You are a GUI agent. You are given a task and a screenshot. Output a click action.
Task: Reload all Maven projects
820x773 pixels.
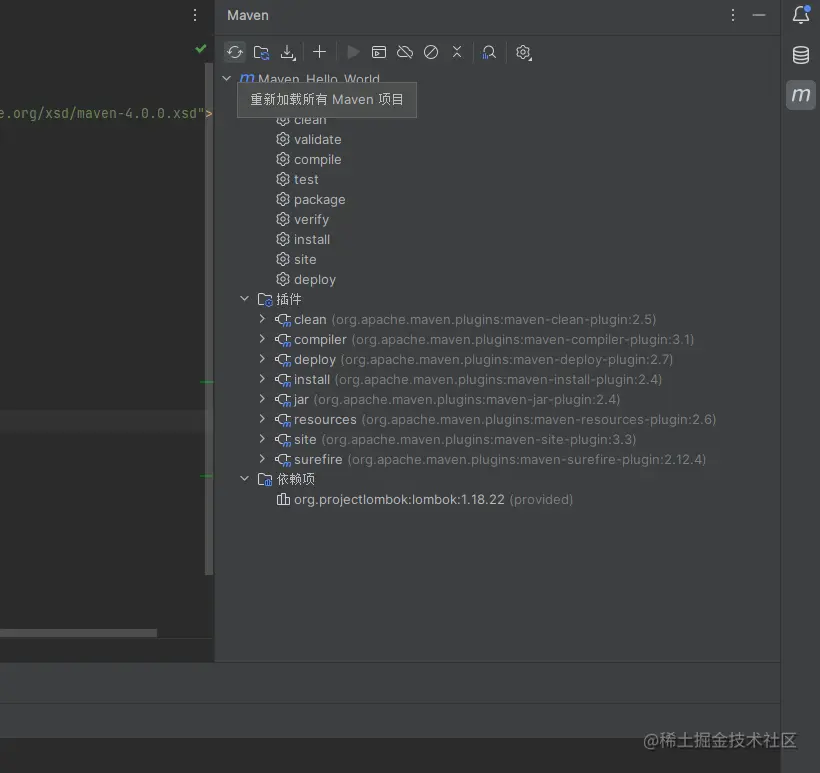pyautogui.click(x=235, y=52)
